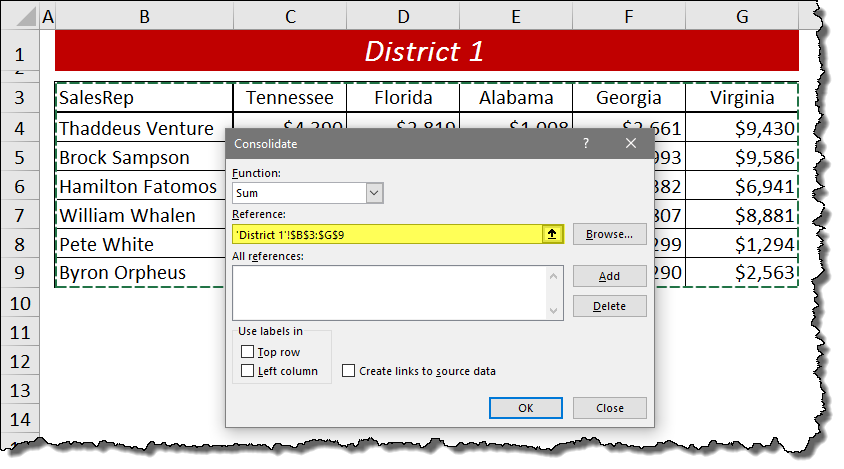Click the Help question mark in Consolidate dialog

point(586,144)
